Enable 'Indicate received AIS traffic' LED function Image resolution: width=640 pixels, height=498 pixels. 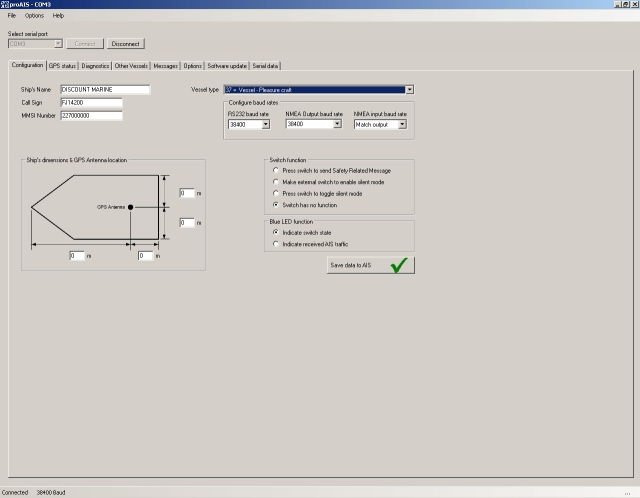(276, 243)
